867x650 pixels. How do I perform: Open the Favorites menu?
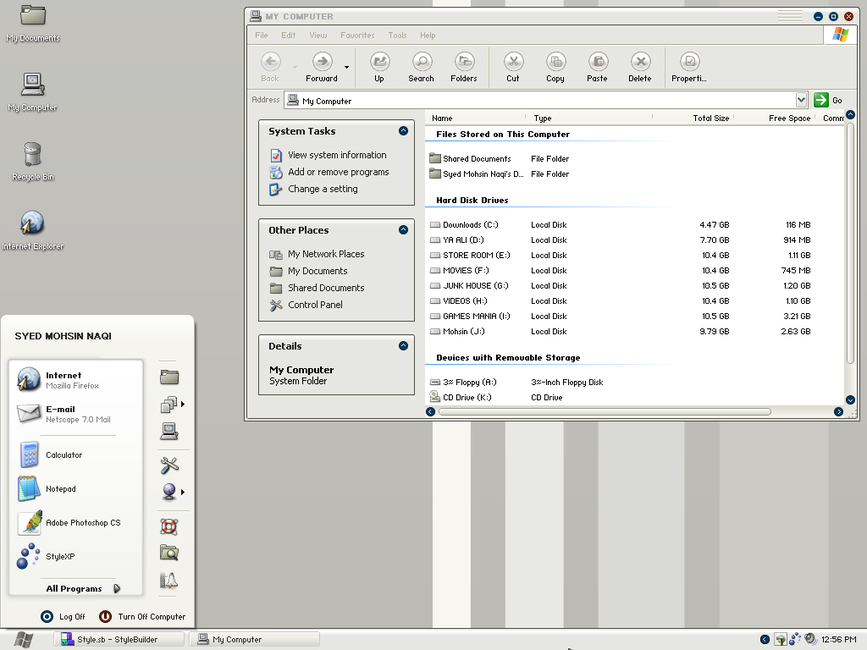[357, 35]
